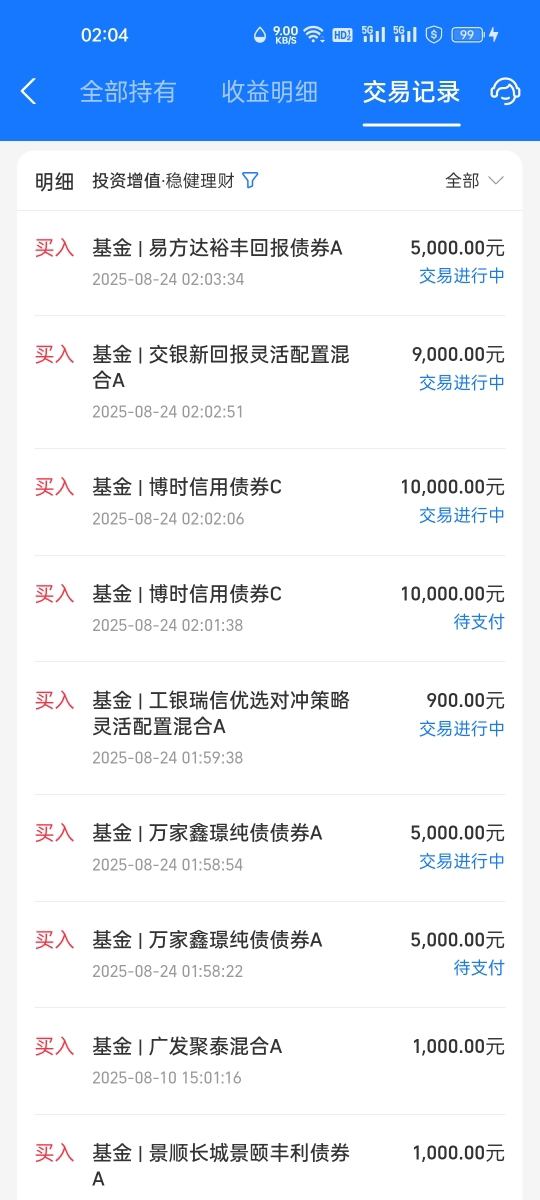The width and height of the screenshot is (540, 1200).
Task: Tap the Wi-Fi status icon
Action: 314,34
